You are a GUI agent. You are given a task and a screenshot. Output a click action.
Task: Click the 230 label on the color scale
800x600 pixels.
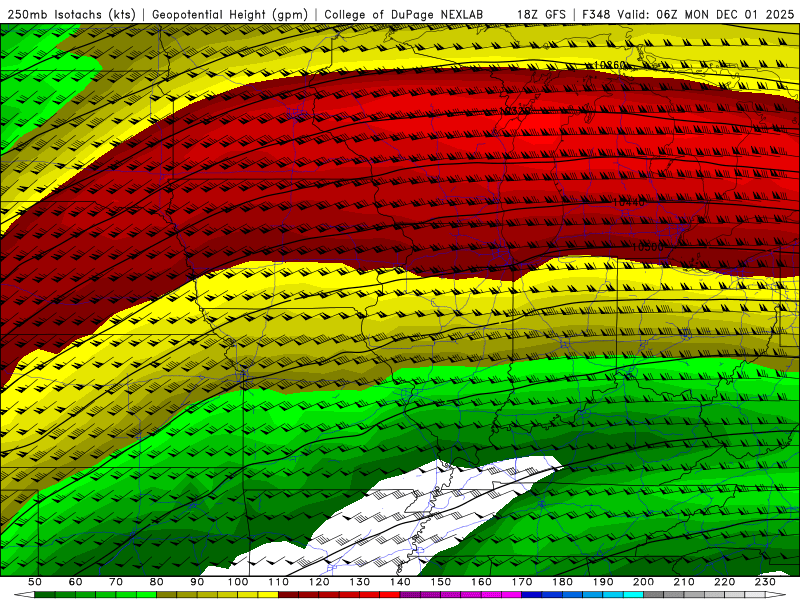coord(765,582)
